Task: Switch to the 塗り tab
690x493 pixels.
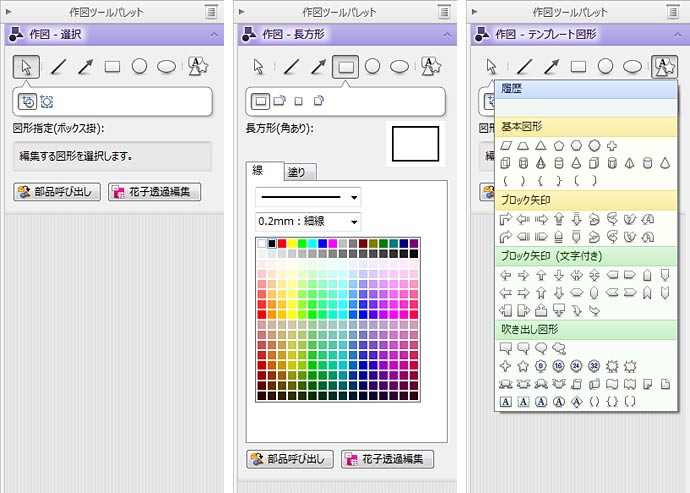Action: click(298, 172)
